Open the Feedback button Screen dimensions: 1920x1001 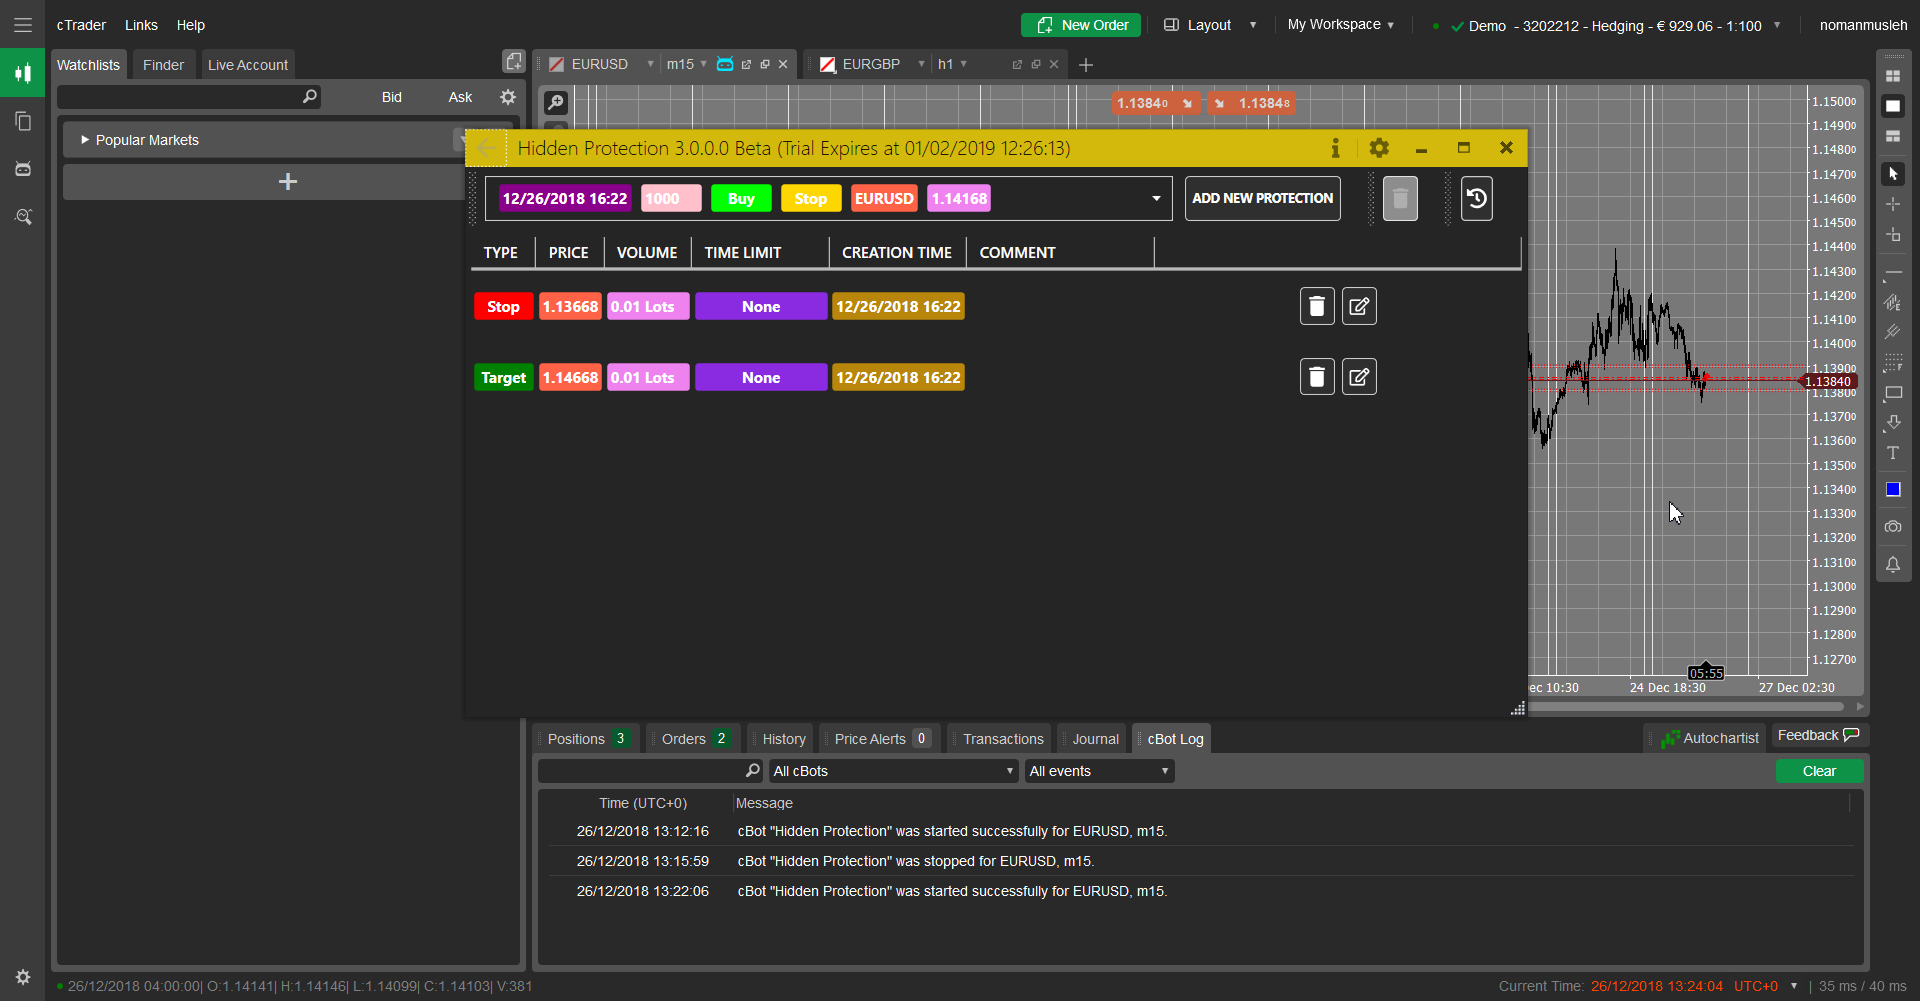click(x=1819, y=736)
